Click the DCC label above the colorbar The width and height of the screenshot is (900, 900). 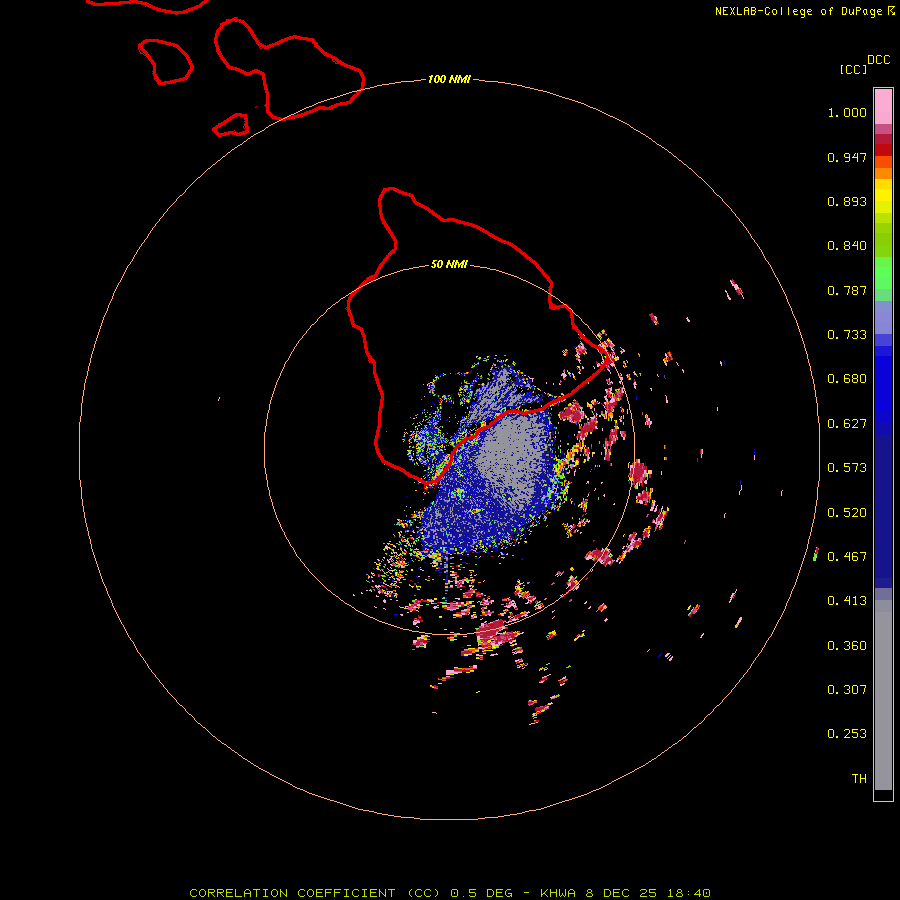click(878, 60)
